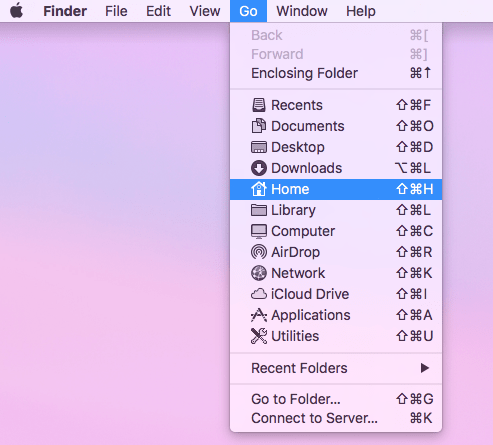Screen dimensions: 493x445
Task: Choose Connect to Server… command
Action: (x=336, y=418)
